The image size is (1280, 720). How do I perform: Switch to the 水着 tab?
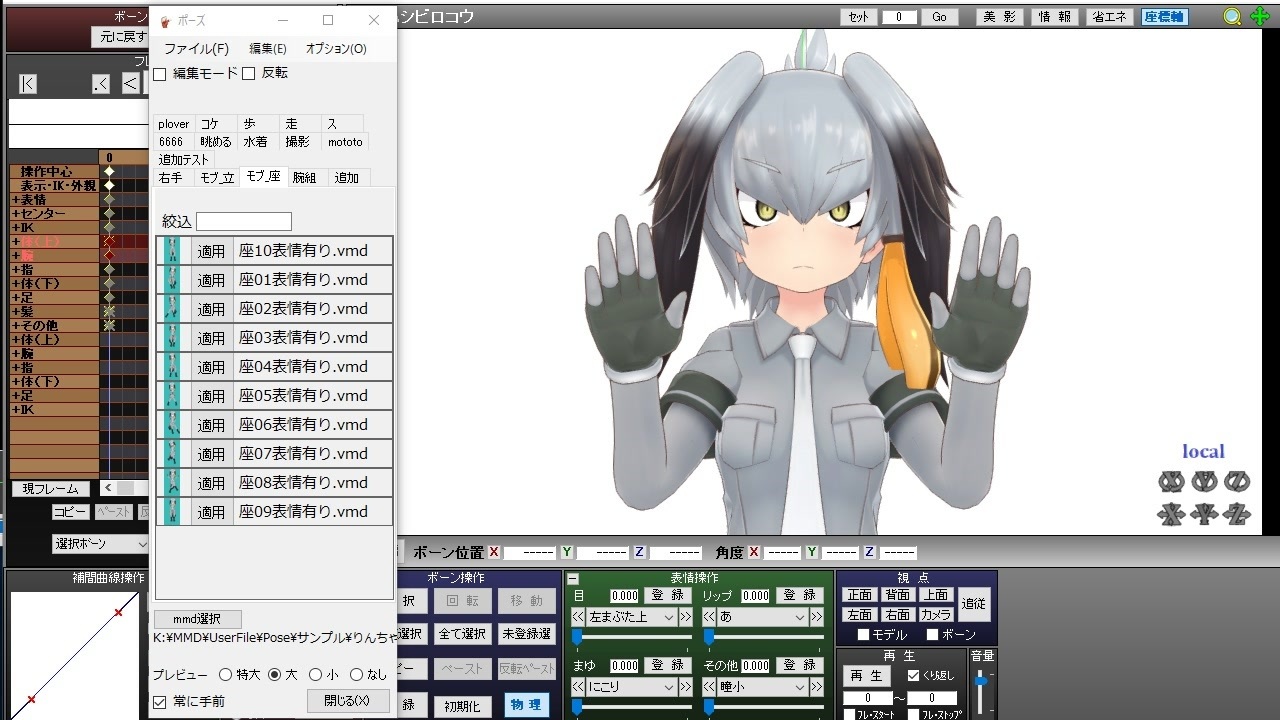tap(256, 142)
